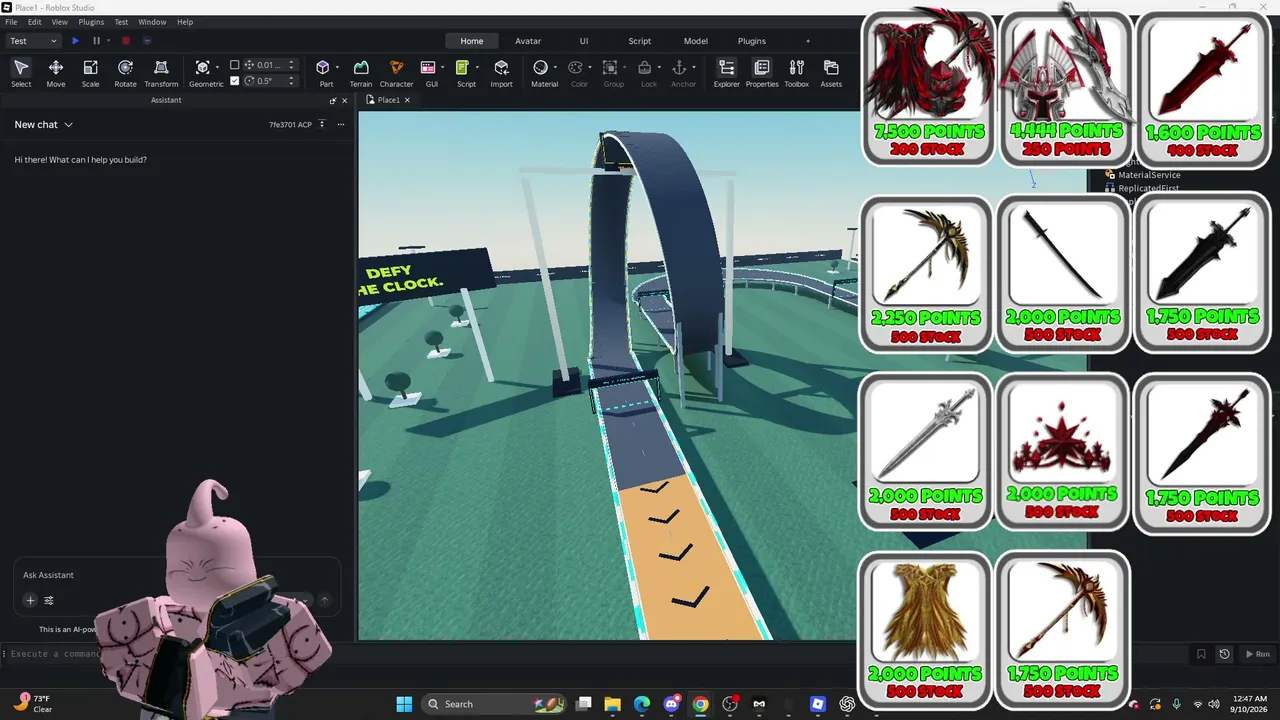Screen dimensions: 1280x720
Task: Switch to the Script ribbon tab
Action: 640,41
